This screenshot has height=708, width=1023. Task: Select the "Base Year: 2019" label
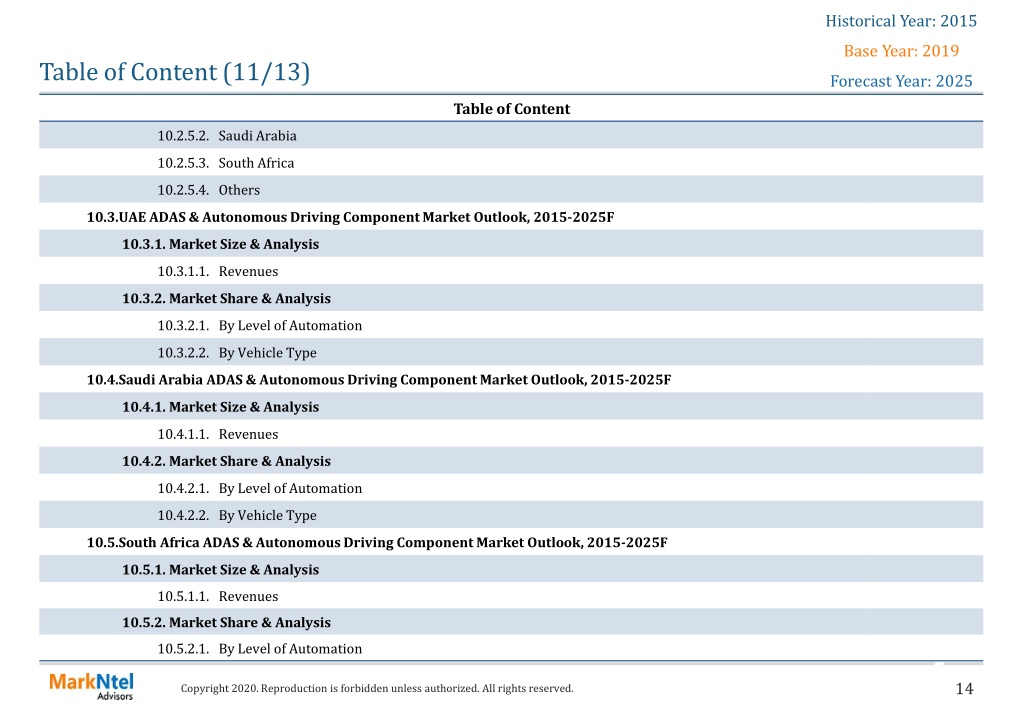pyautogui.click(x=901, y=51)
